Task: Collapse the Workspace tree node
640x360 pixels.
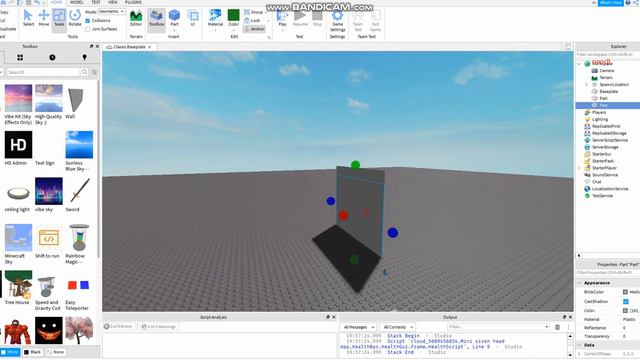Action: point(579,64)
